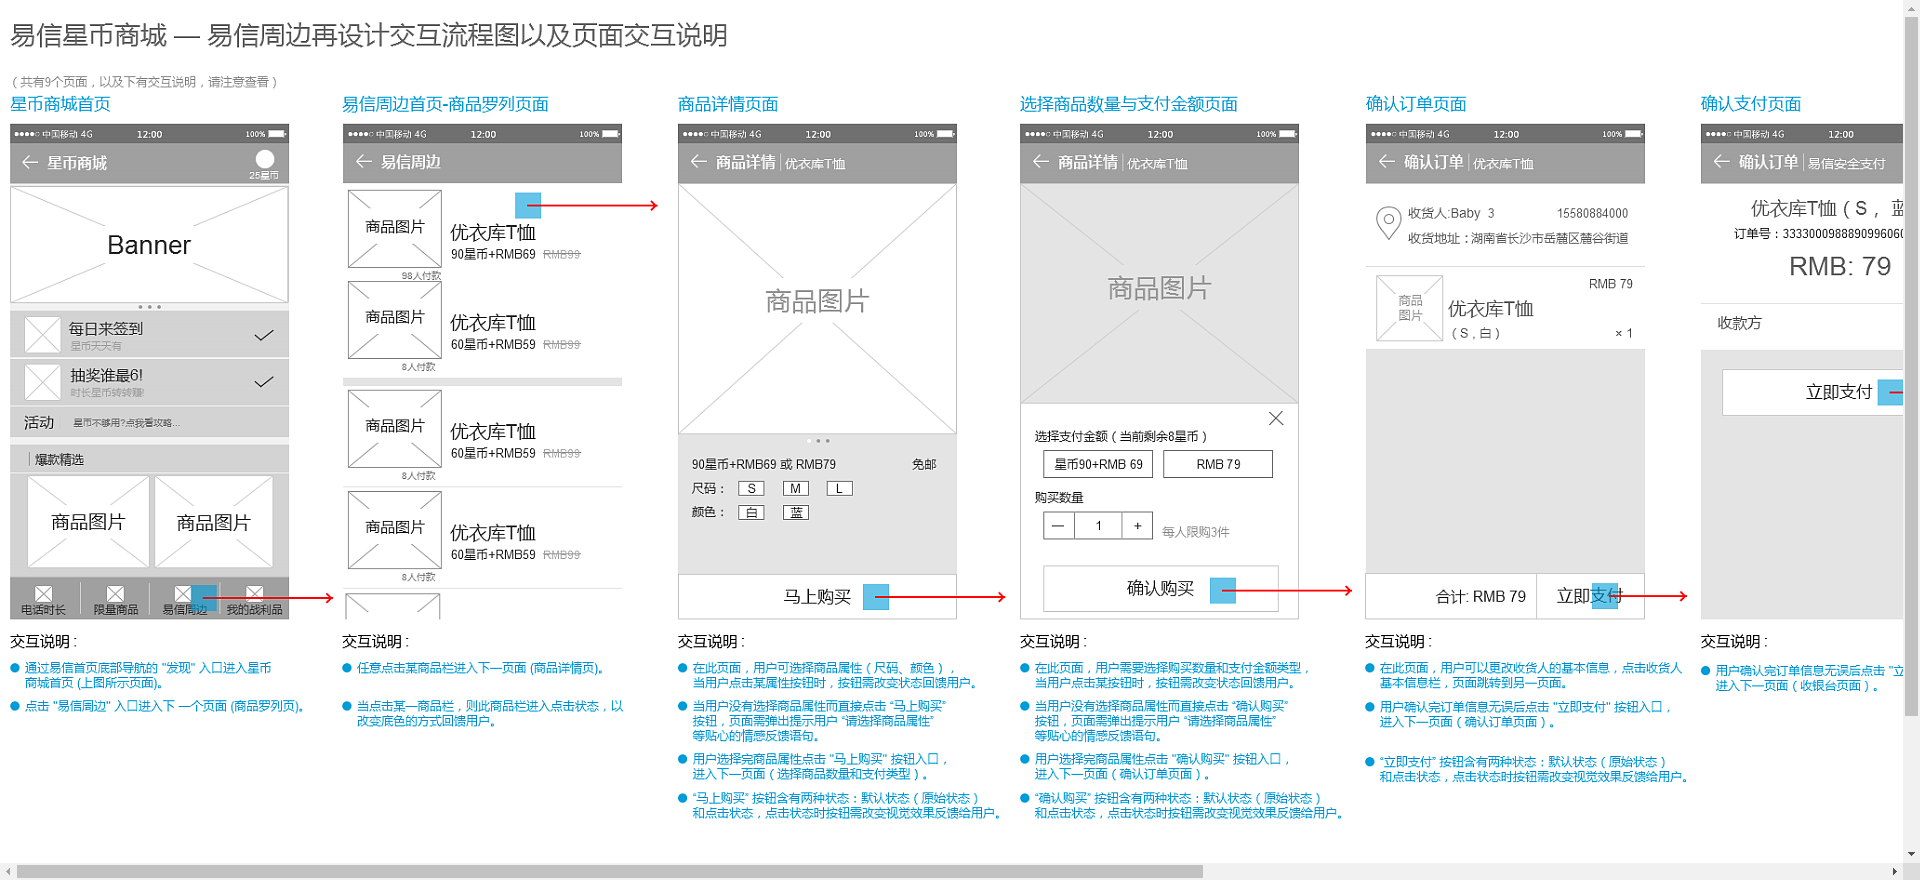Image resolution: width=1920 pixels, height=880 pixels.
Task: Click the horizontal scrollbar thumb
Action: point(610,872)
